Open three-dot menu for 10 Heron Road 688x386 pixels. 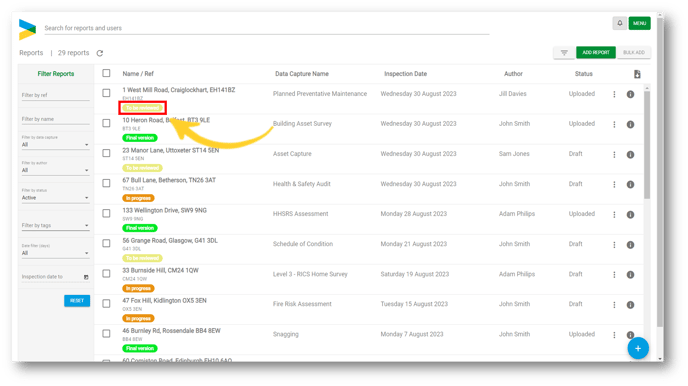(614, 125)
